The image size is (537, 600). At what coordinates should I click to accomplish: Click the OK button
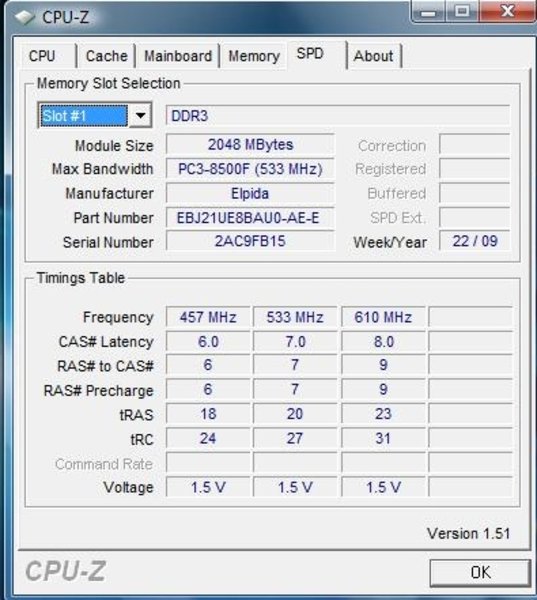480,572
